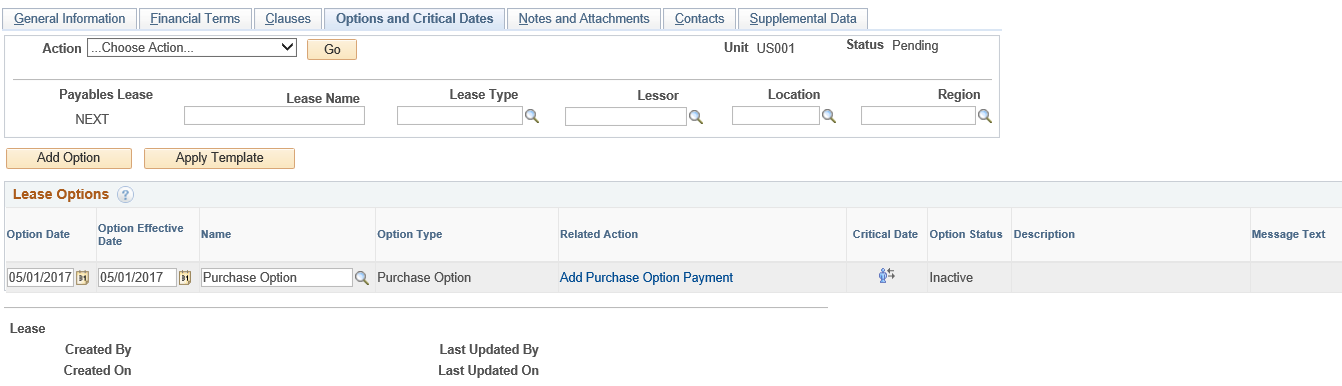The image size is (1342, 386).
Task: Open lookup for Lease Type field
Action: click(532, 117)
